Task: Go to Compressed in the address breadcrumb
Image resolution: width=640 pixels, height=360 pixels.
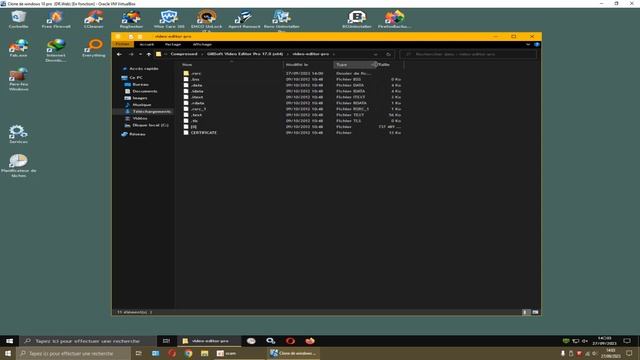Action: (x=184, y=54)
